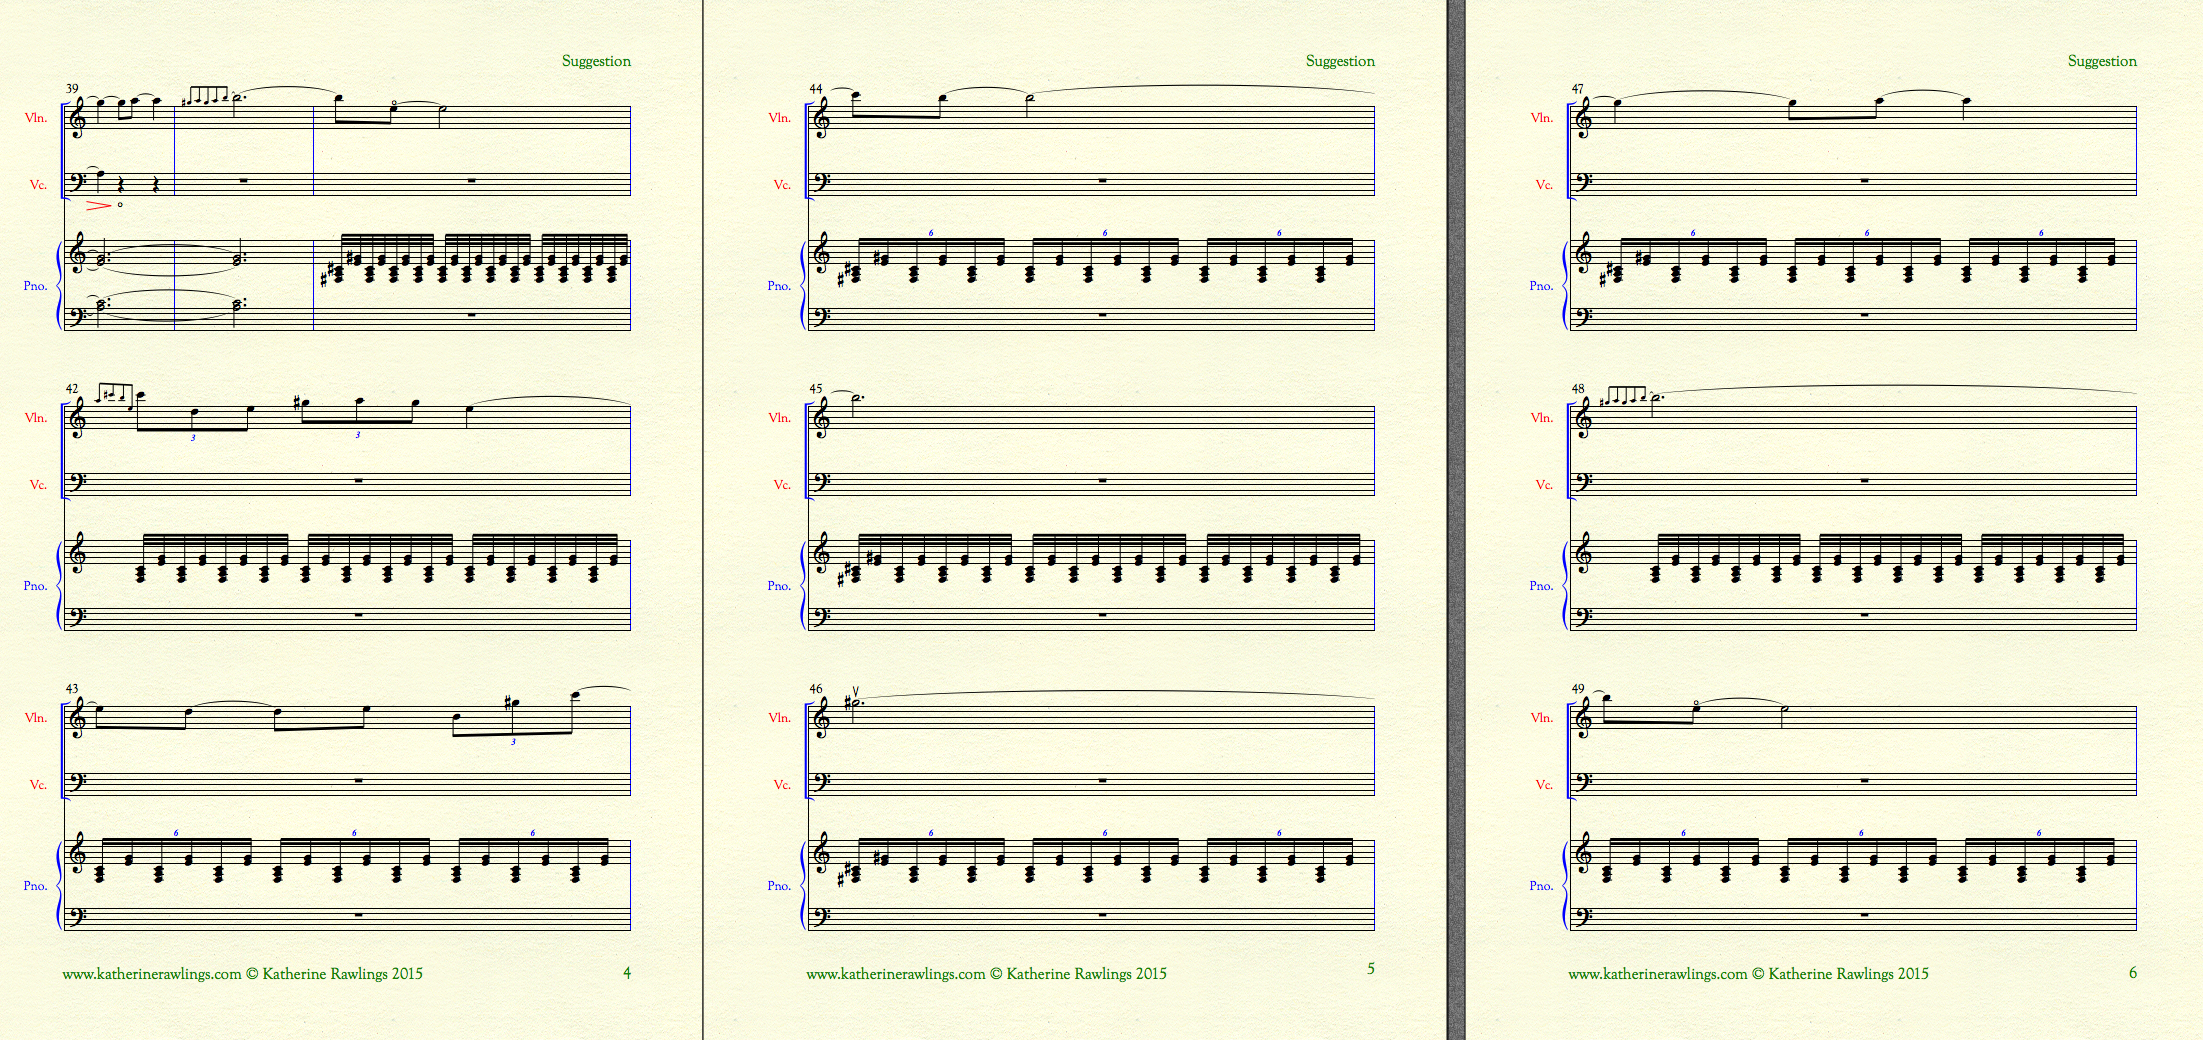
Task: Click the katherinerawlings.com copyright footer on page 4
Action: click(x=242, y=974)
